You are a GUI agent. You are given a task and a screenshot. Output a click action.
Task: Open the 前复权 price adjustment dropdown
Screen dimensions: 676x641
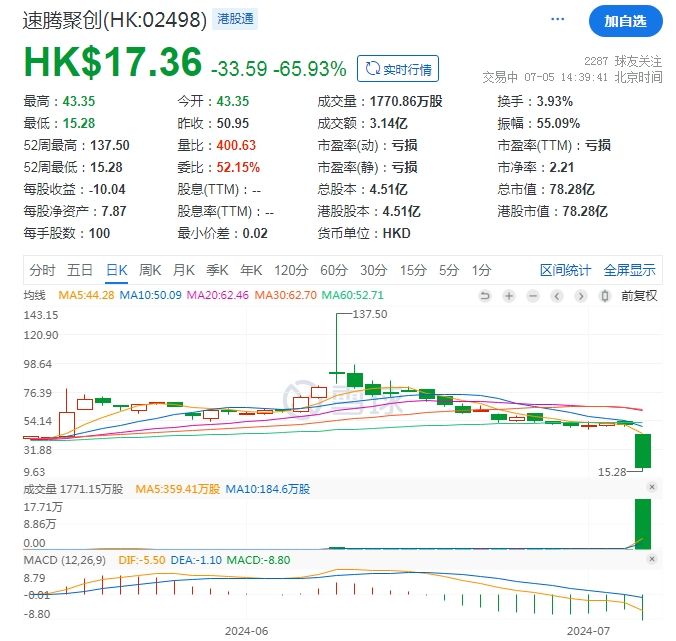pos(639,296)
